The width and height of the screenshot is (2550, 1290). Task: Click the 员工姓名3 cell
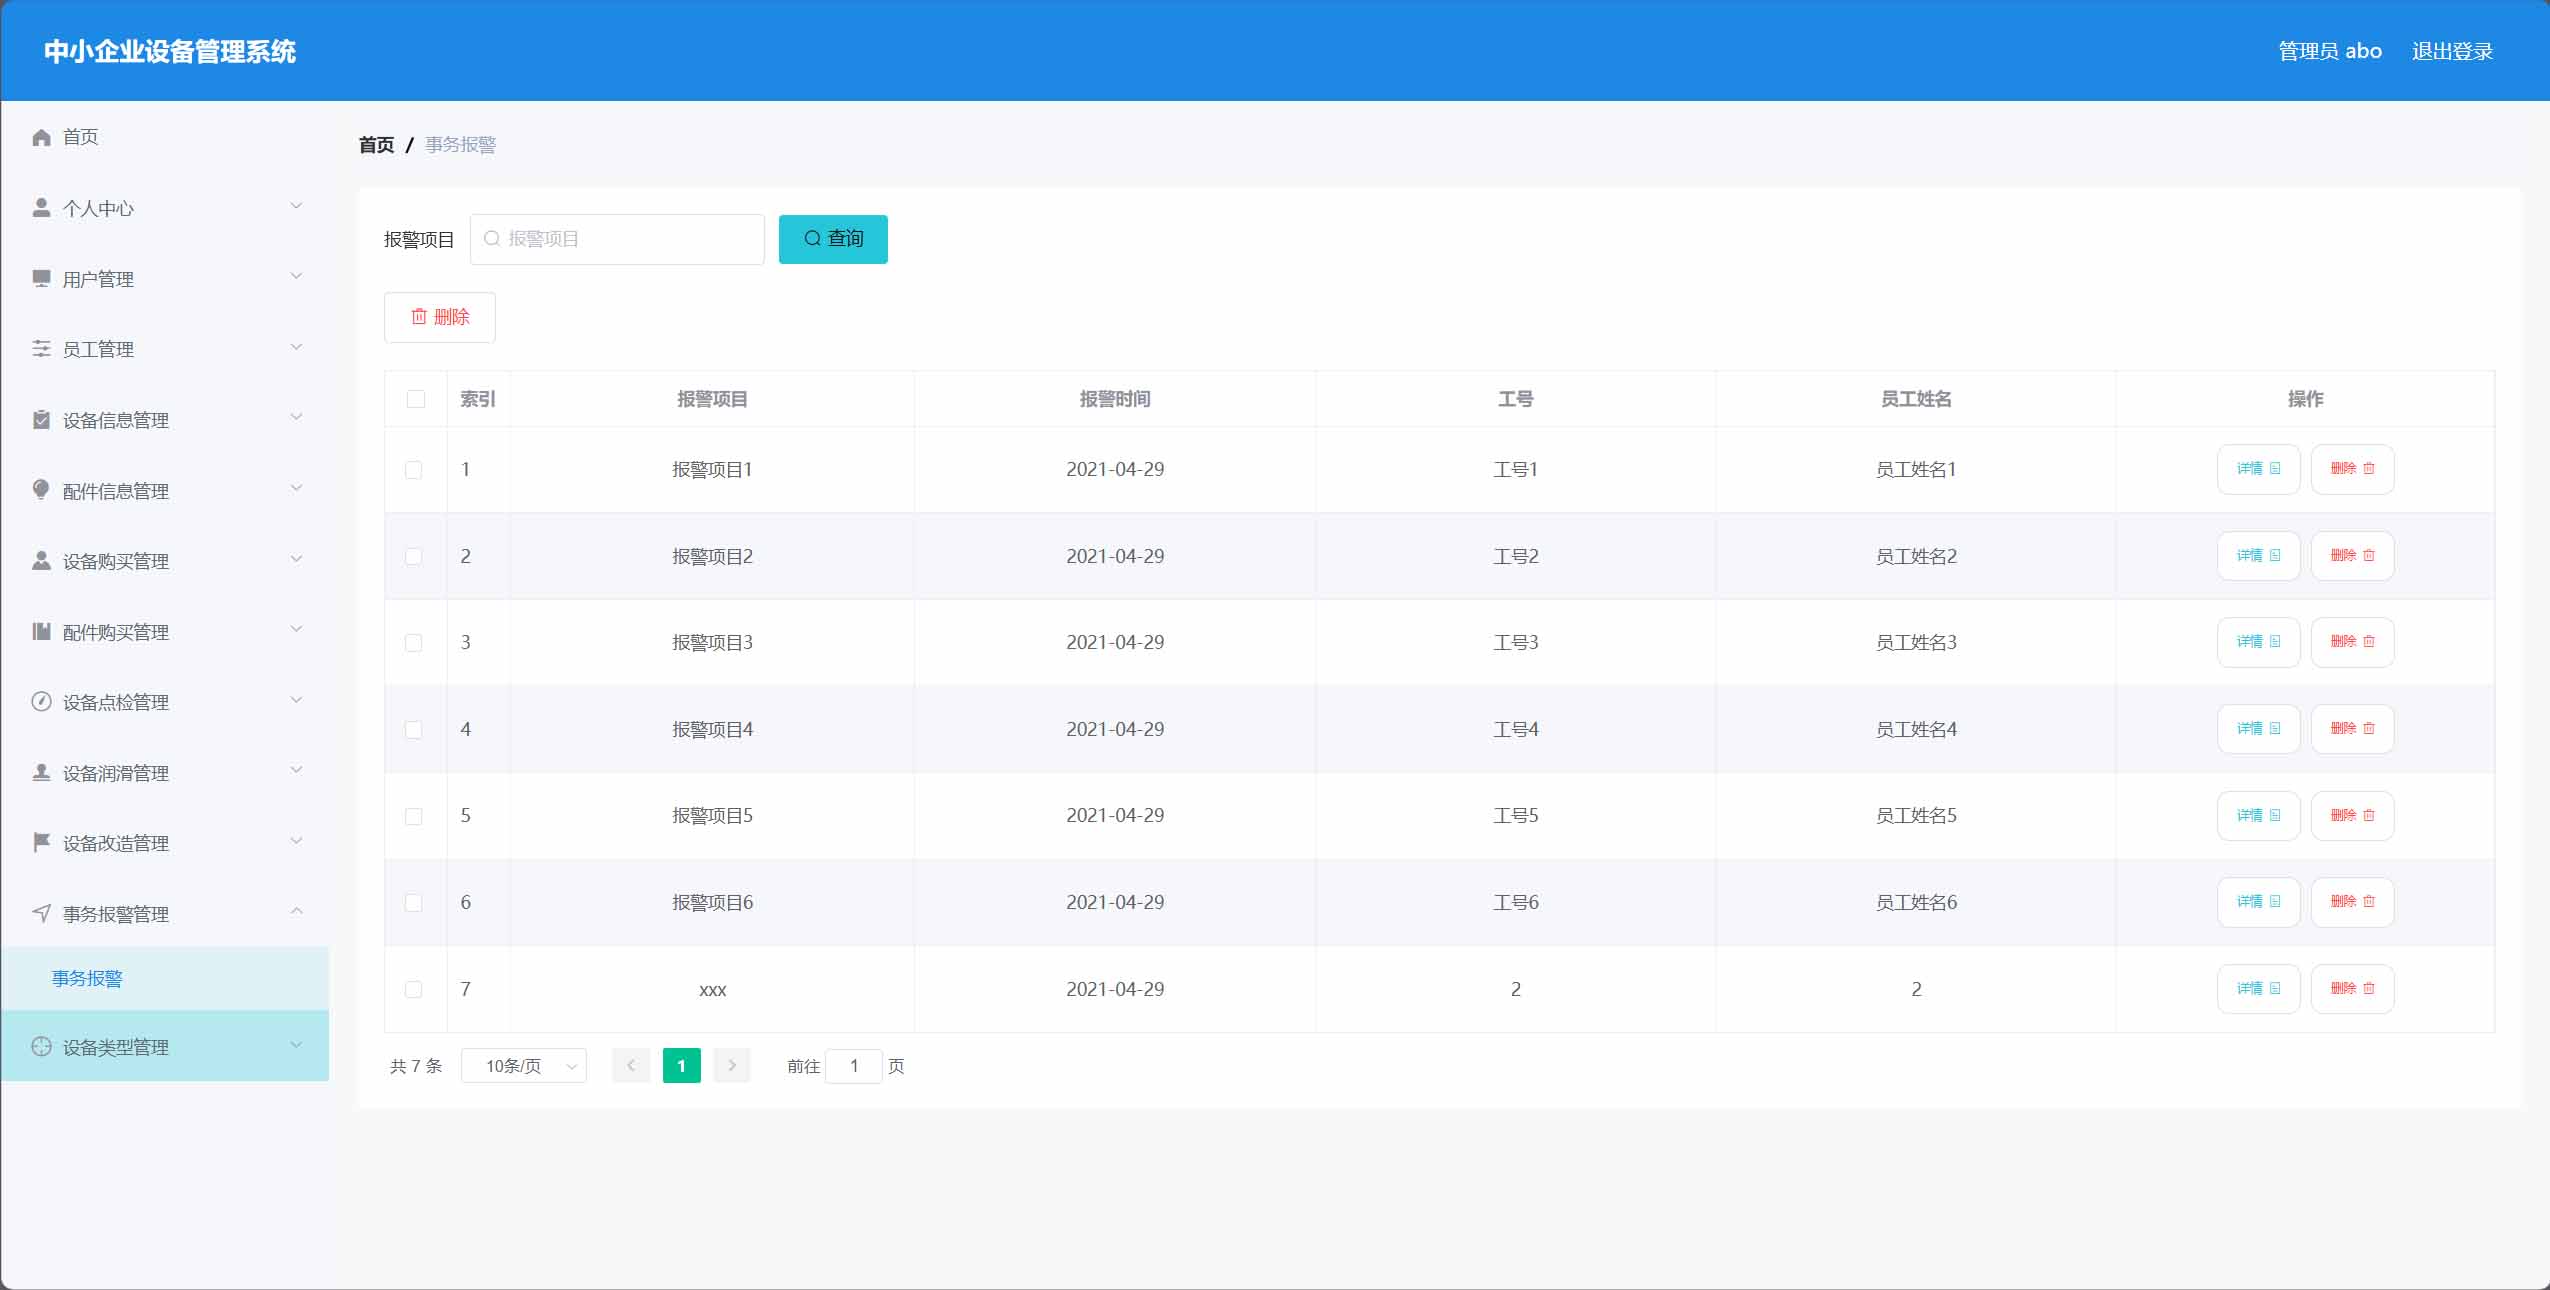click(1916, 642)
